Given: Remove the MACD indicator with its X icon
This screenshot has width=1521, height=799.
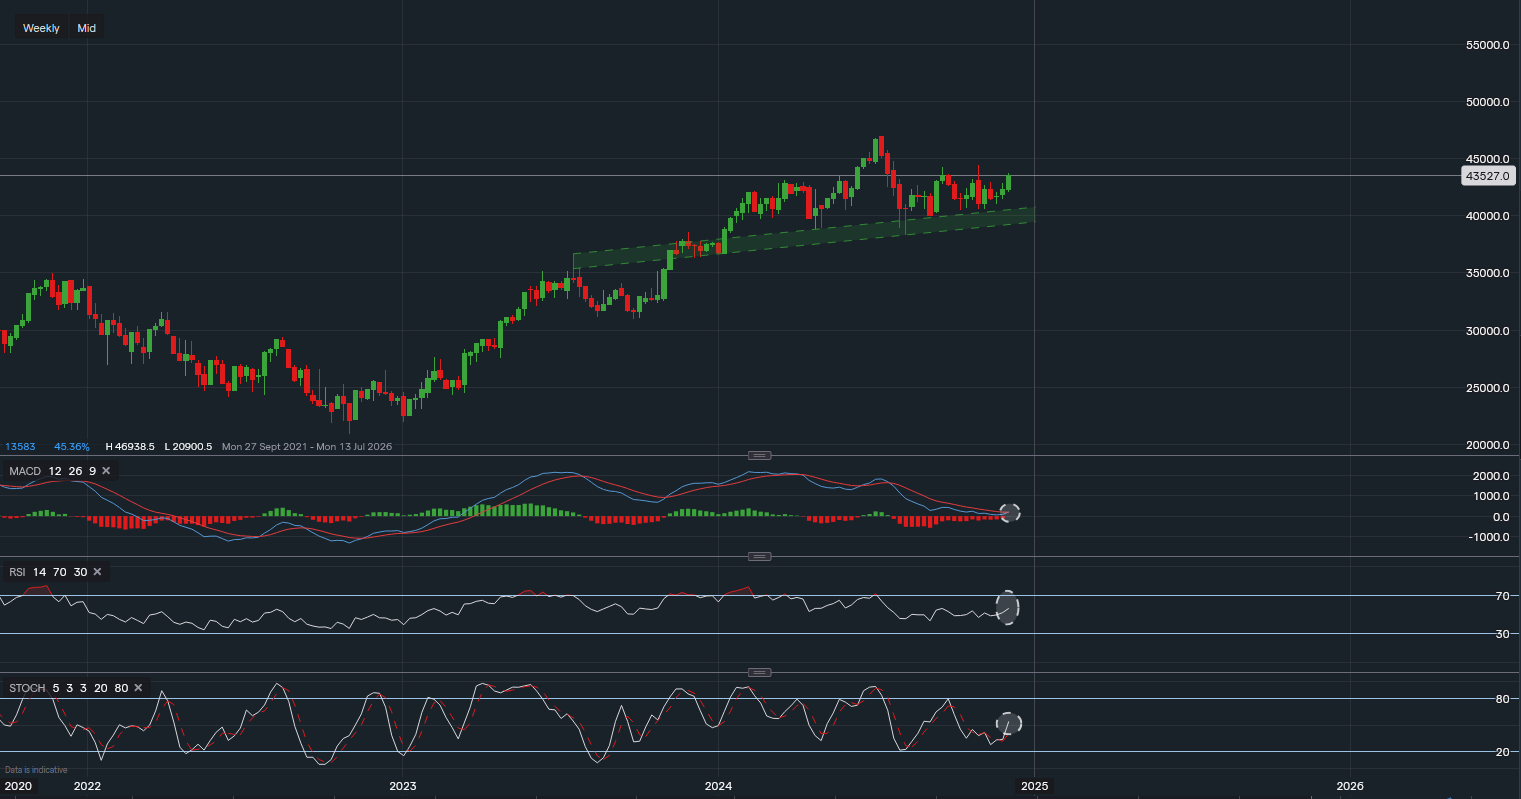Looking at the screenshot, I should click(x=106, y=470).
